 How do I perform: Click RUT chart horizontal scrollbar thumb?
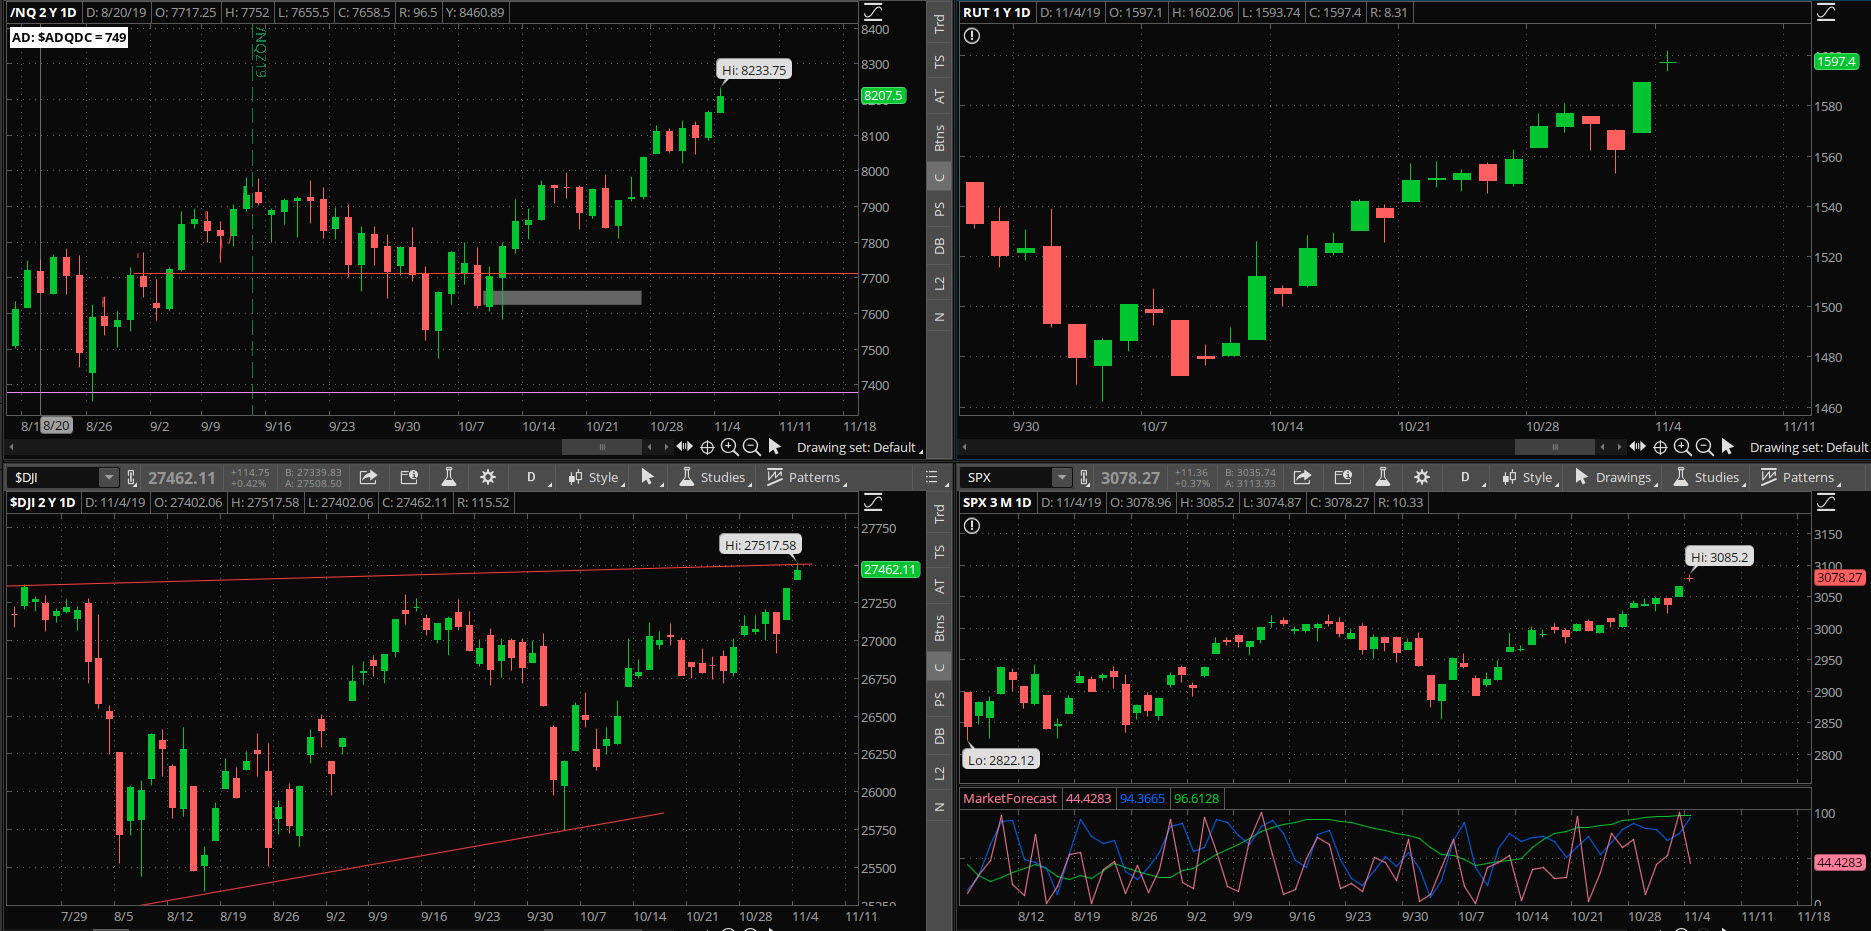[x=1554, y=447]
